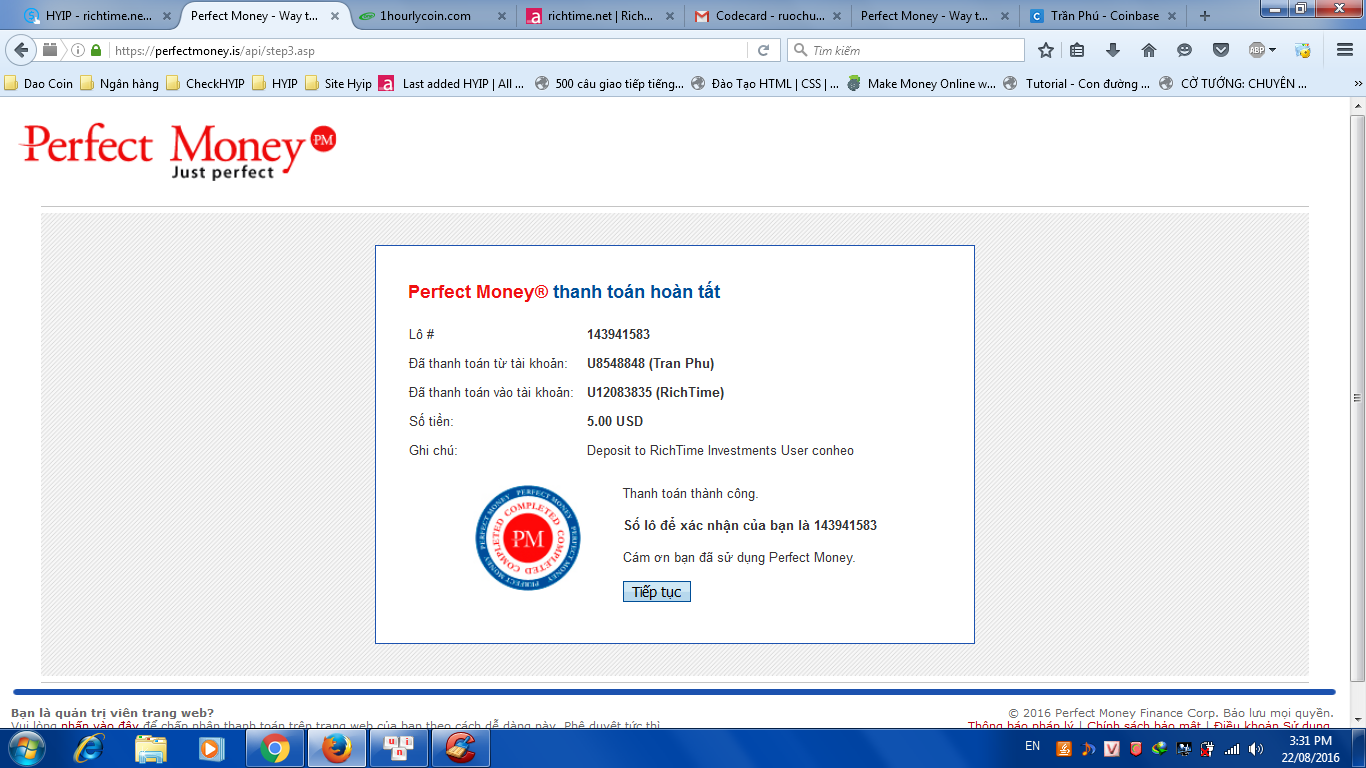Image resolution: width=1366 pixels, height=768 pixels.
Task: Click the Adblock Plus ABP icon
Action: [1257, 50]
